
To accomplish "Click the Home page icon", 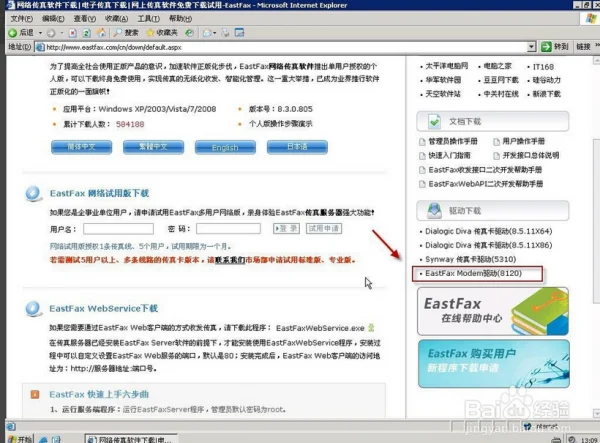I will (101, 33).
